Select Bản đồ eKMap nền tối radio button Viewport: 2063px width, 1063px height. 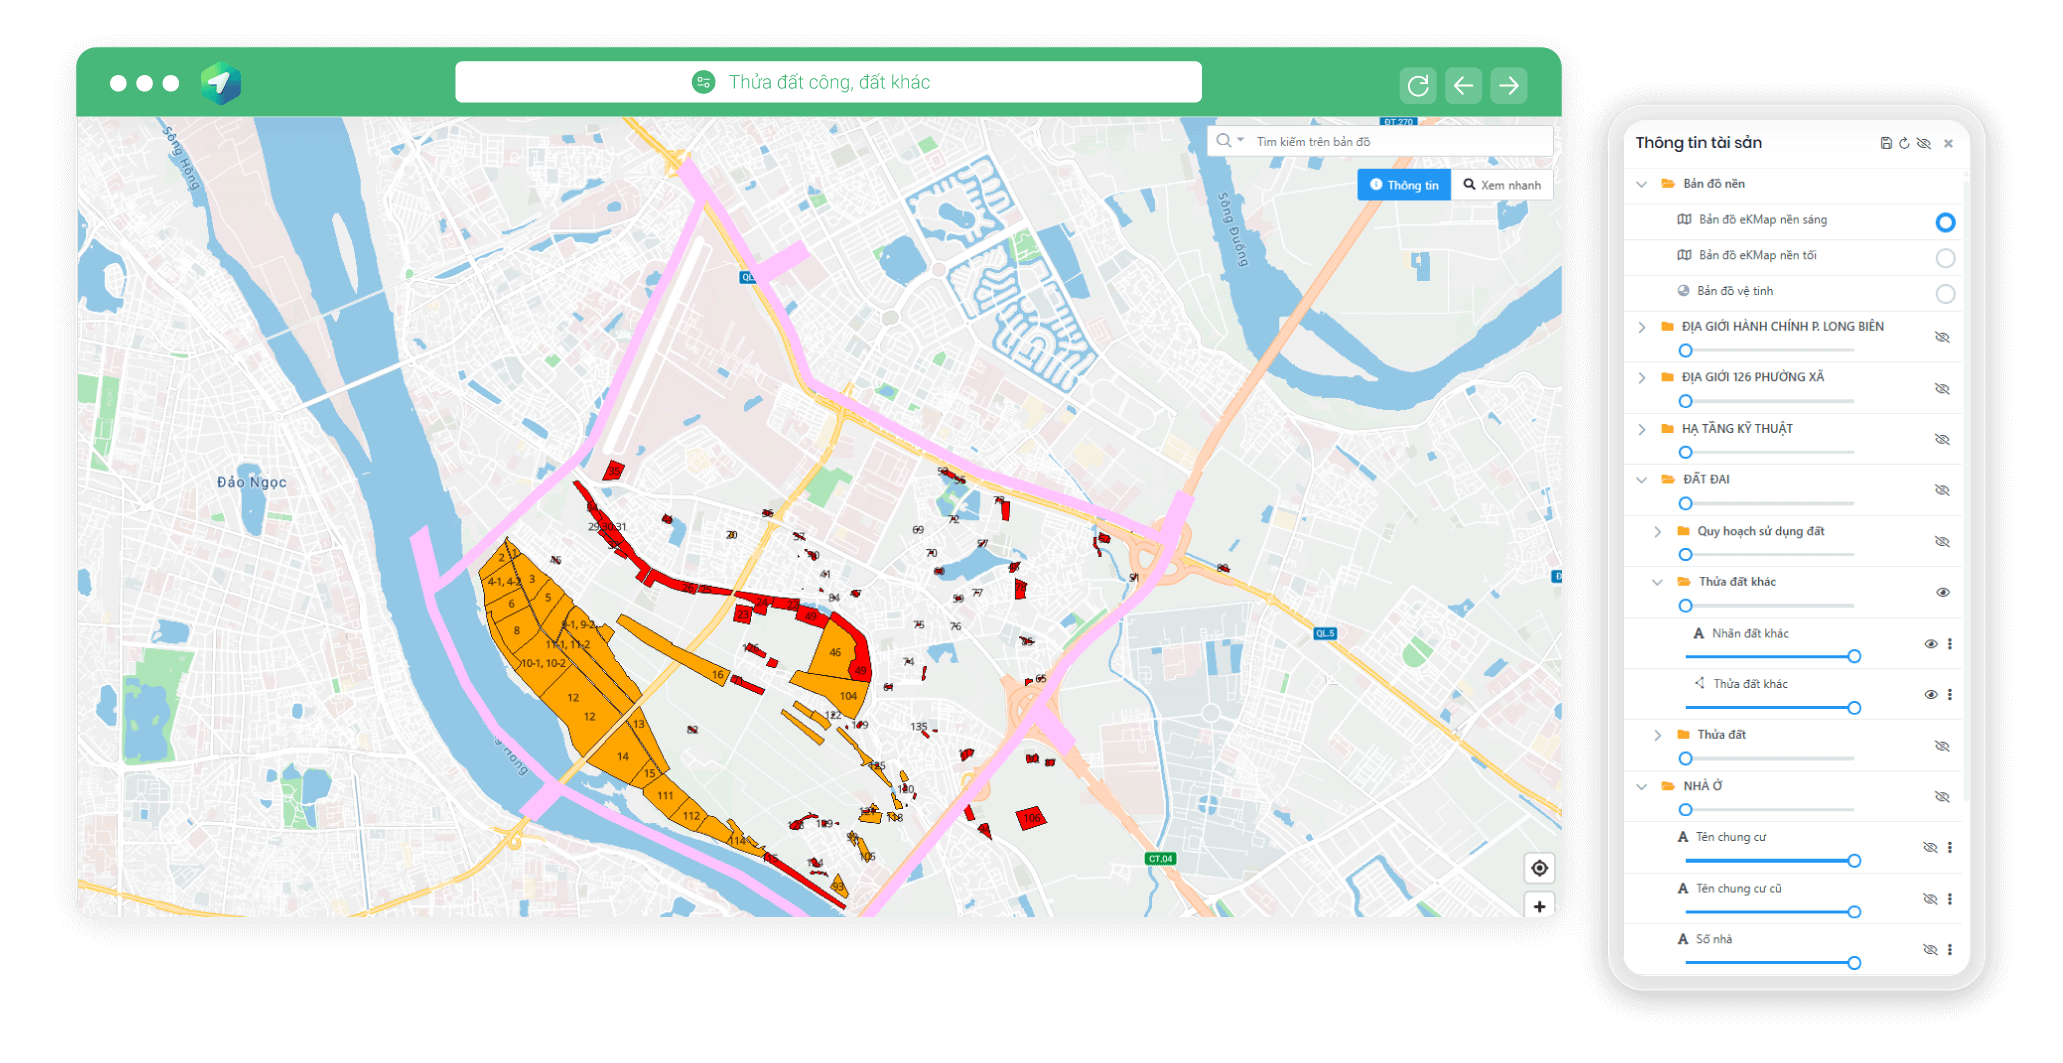click(1945, 258)
